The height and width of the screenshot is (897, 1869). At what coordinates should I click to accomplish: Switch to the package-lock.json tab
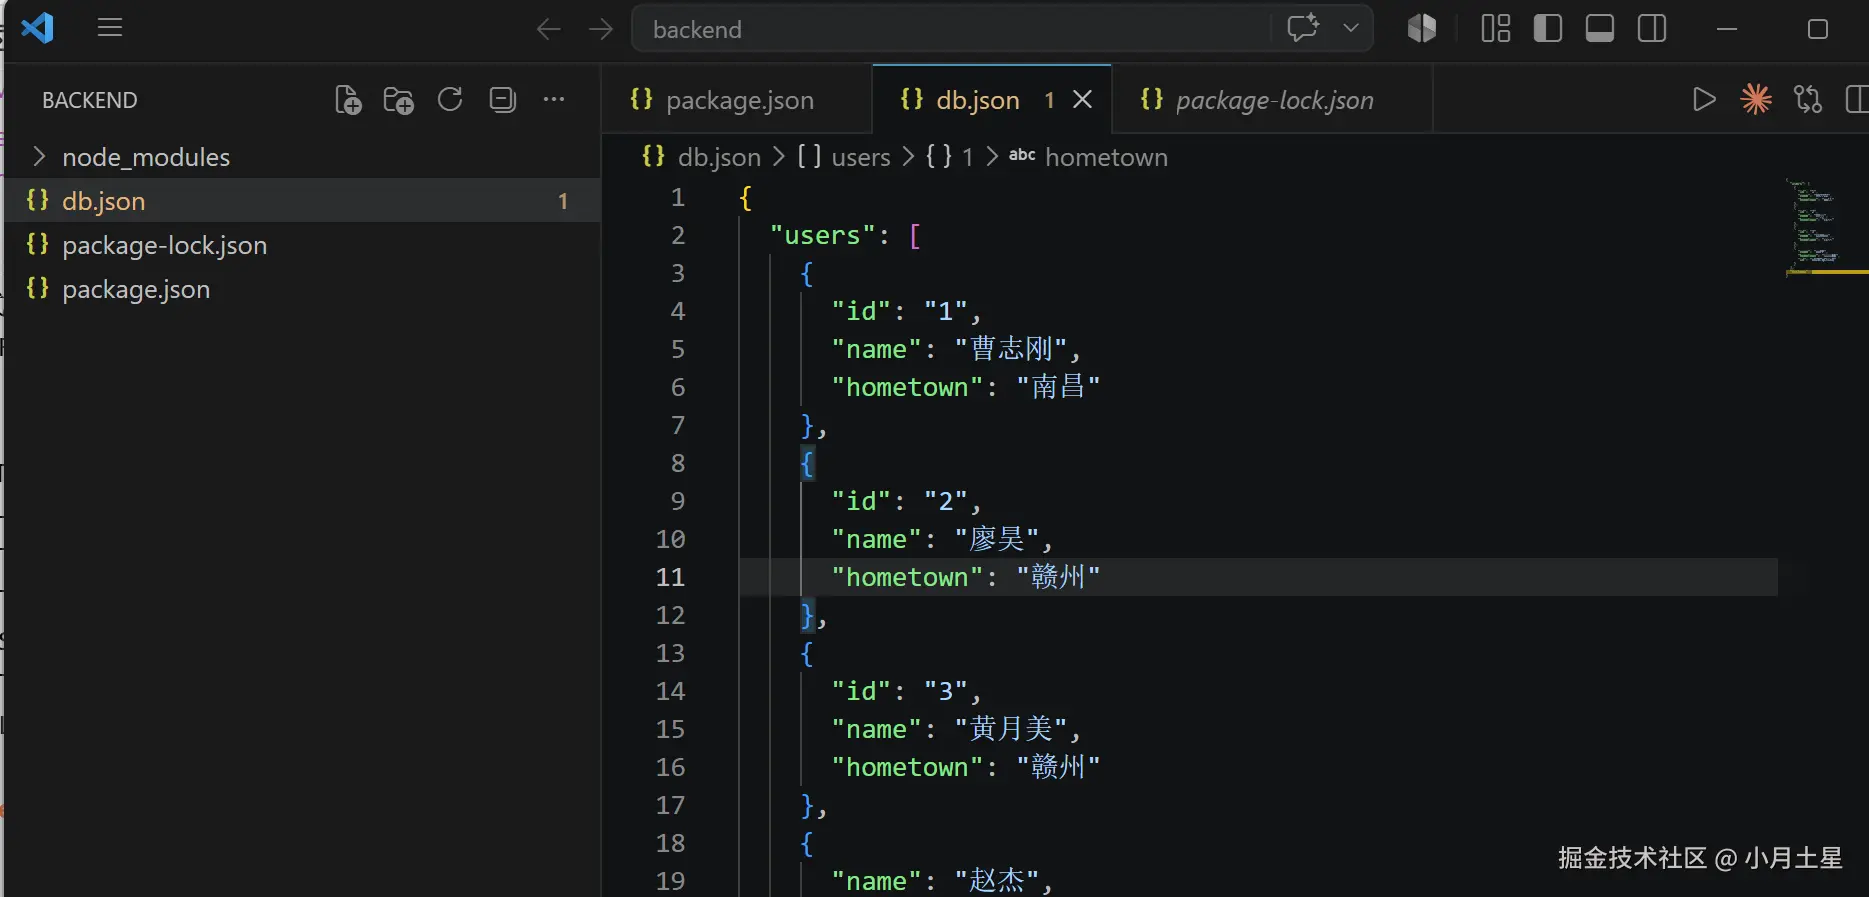(1273, 100)
